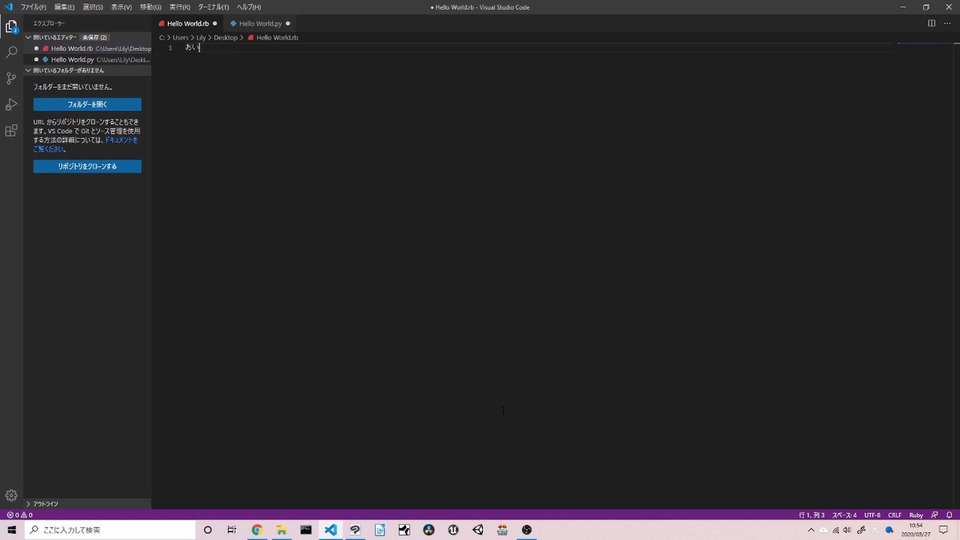Image resolution: width=960 pixels, height=540 pixels.
Task: Open the Edit menu
Action: point(64,7)
